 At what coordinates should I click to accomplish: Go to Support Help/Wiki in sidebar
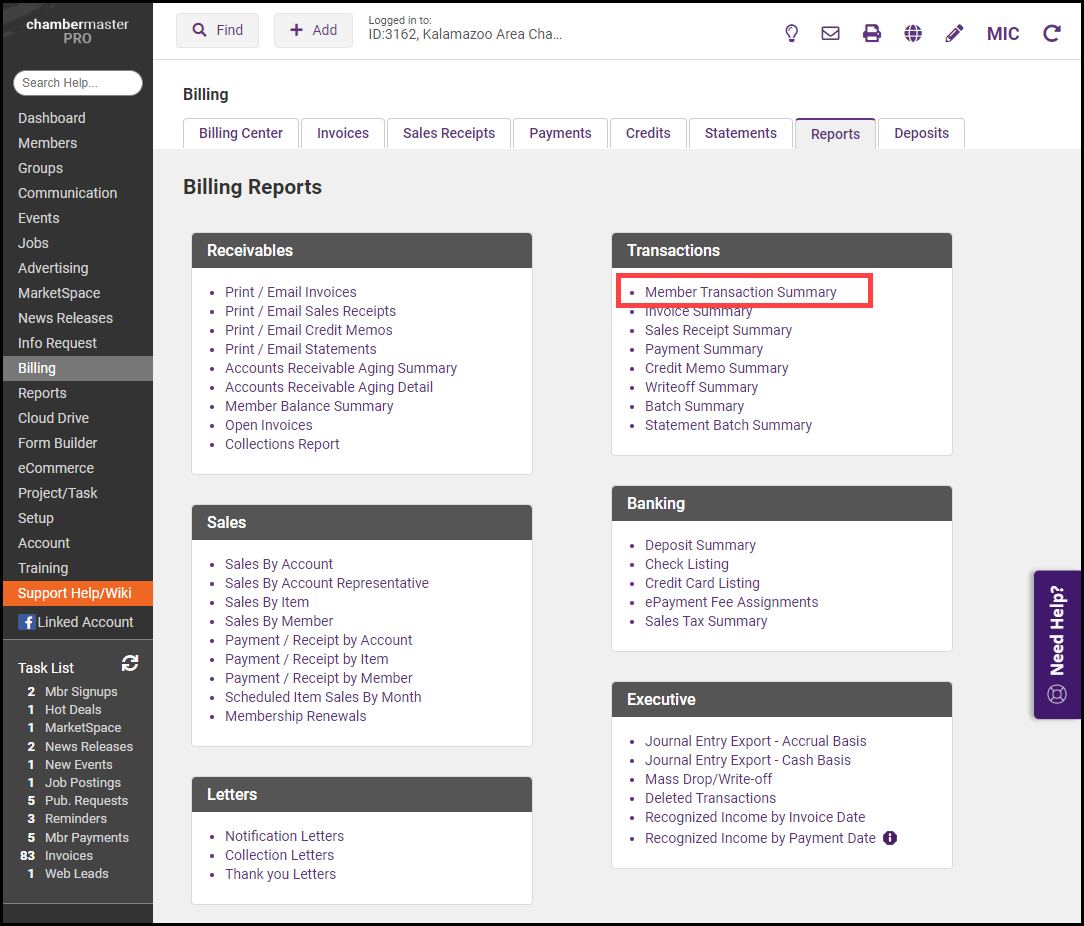coord(75,593)
